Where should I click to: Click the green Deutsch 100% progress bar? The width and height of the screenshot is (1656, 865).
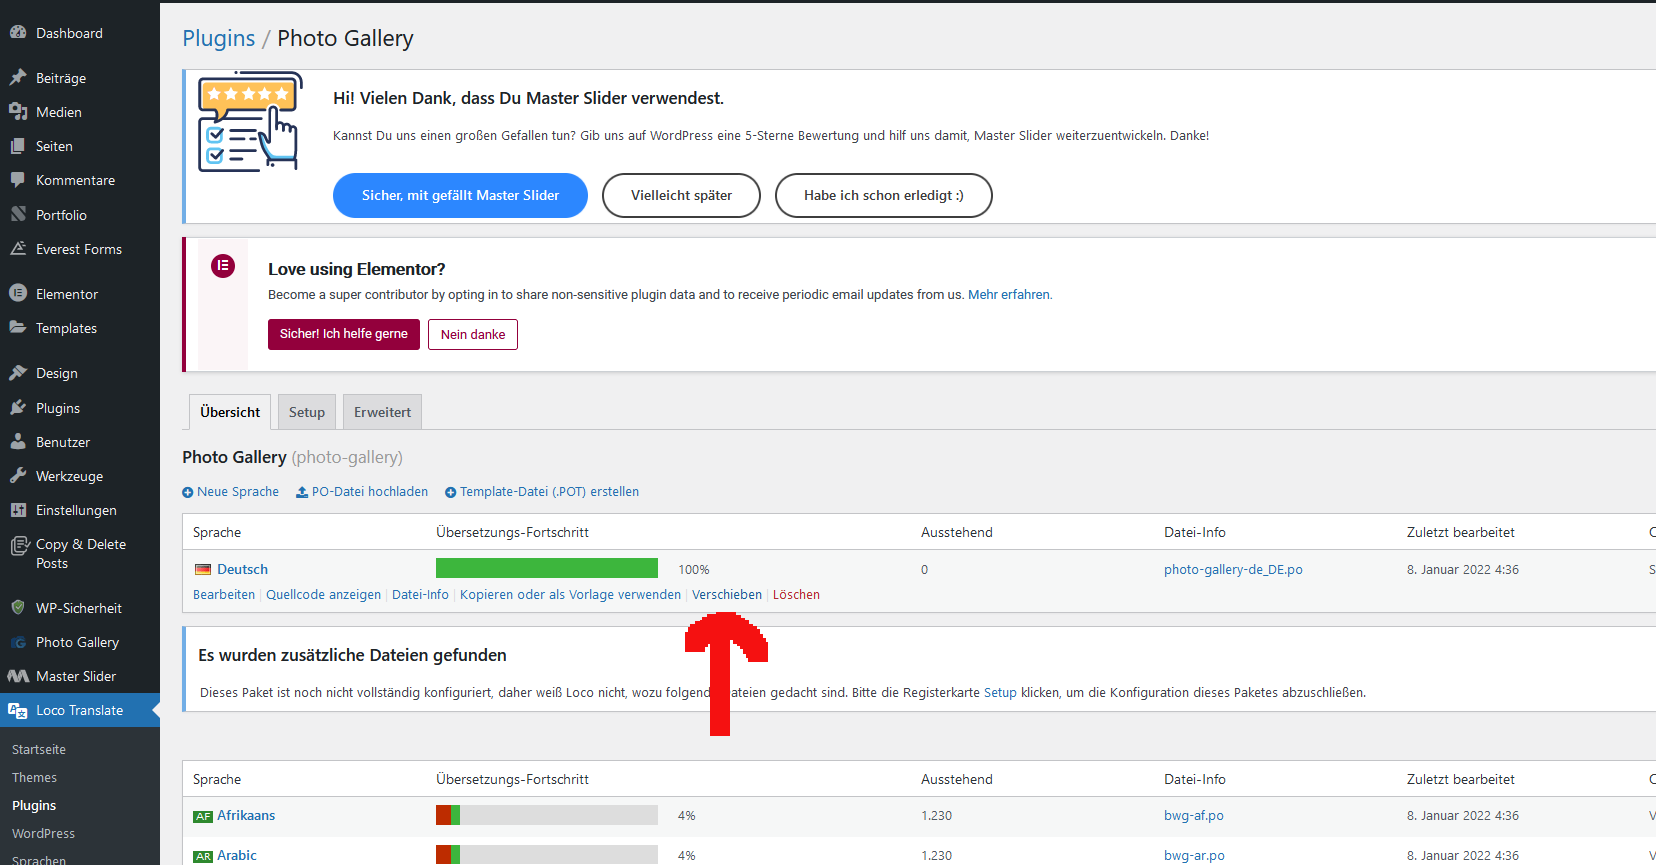pos(547,568)
